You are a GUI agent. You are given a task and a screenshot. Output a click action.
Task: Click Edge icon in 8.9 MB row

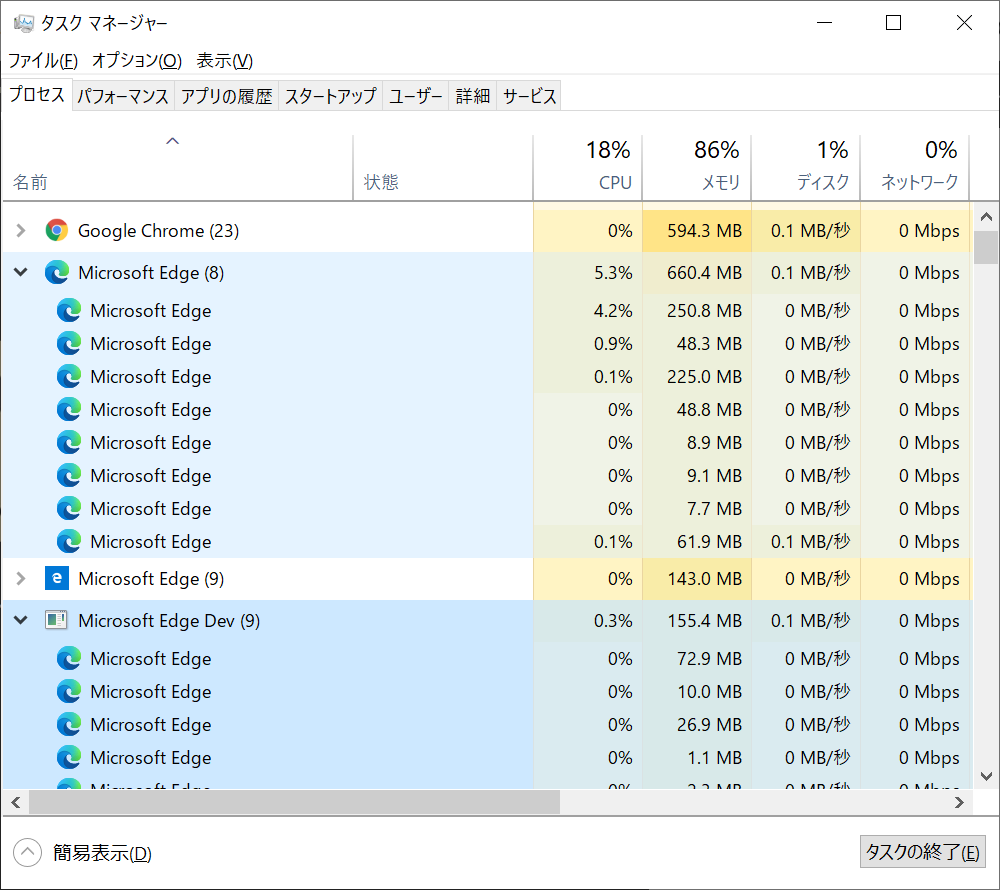69,442
